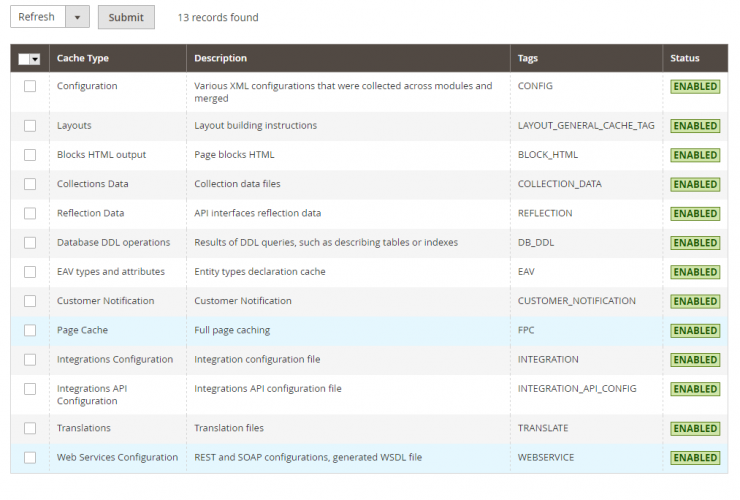Click the Full page caching description text
Viewport: 740px width, 500px height.
pyautogui.click(x=232, y=330)
